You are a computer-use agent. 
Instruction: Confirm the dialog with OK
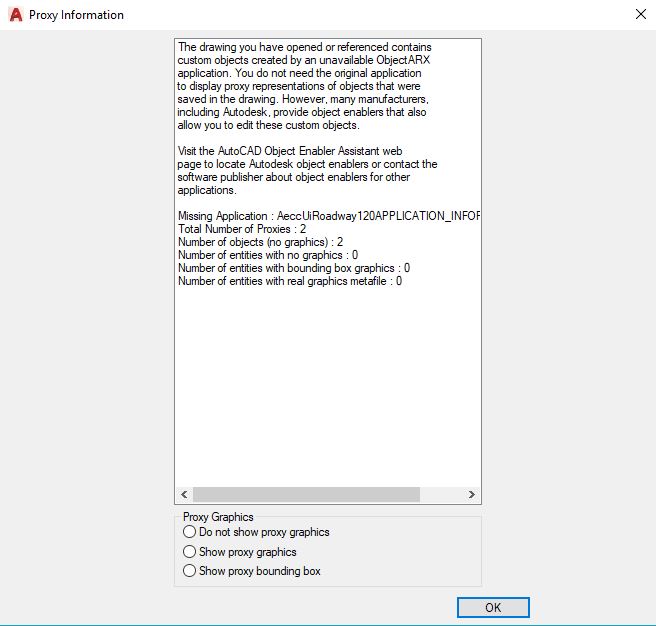click(x=493, y=607)
